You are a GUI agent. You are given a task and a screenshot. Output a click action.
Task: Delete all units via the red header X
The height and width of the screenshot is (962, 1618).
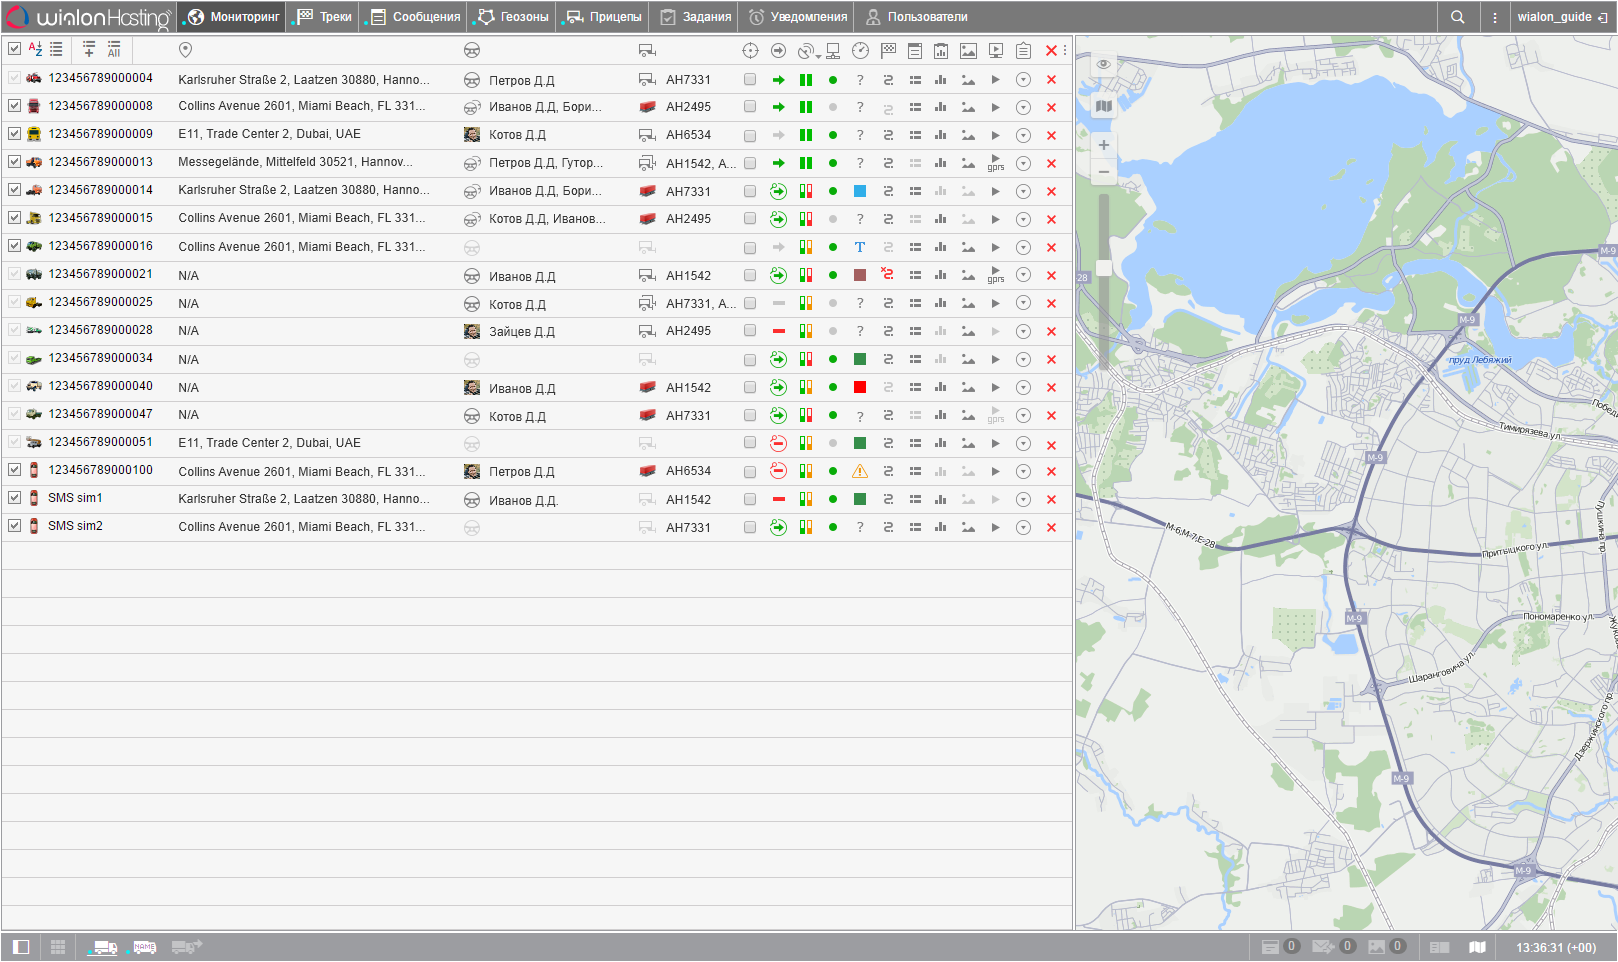click(1051, 50)
